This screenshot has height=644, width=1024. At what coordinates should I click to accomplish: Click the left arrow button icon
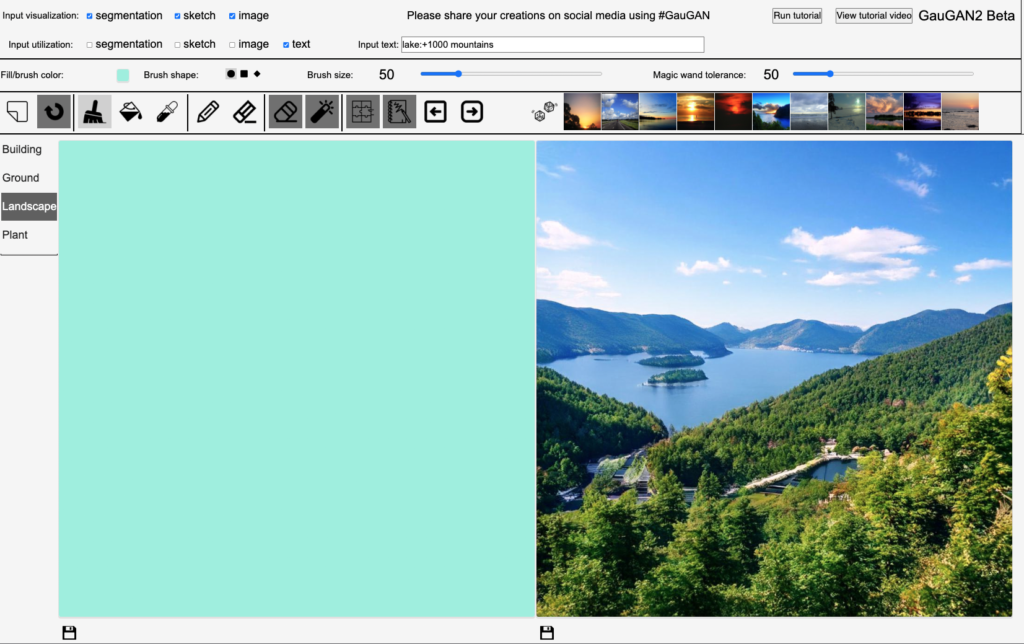[x=436, y=112]
